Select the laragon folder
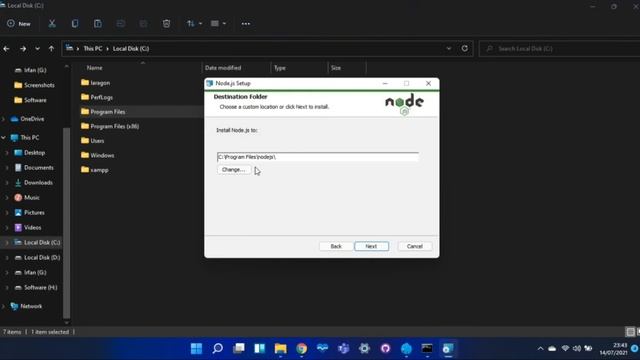The image size is (640, 360). [96, 82]
